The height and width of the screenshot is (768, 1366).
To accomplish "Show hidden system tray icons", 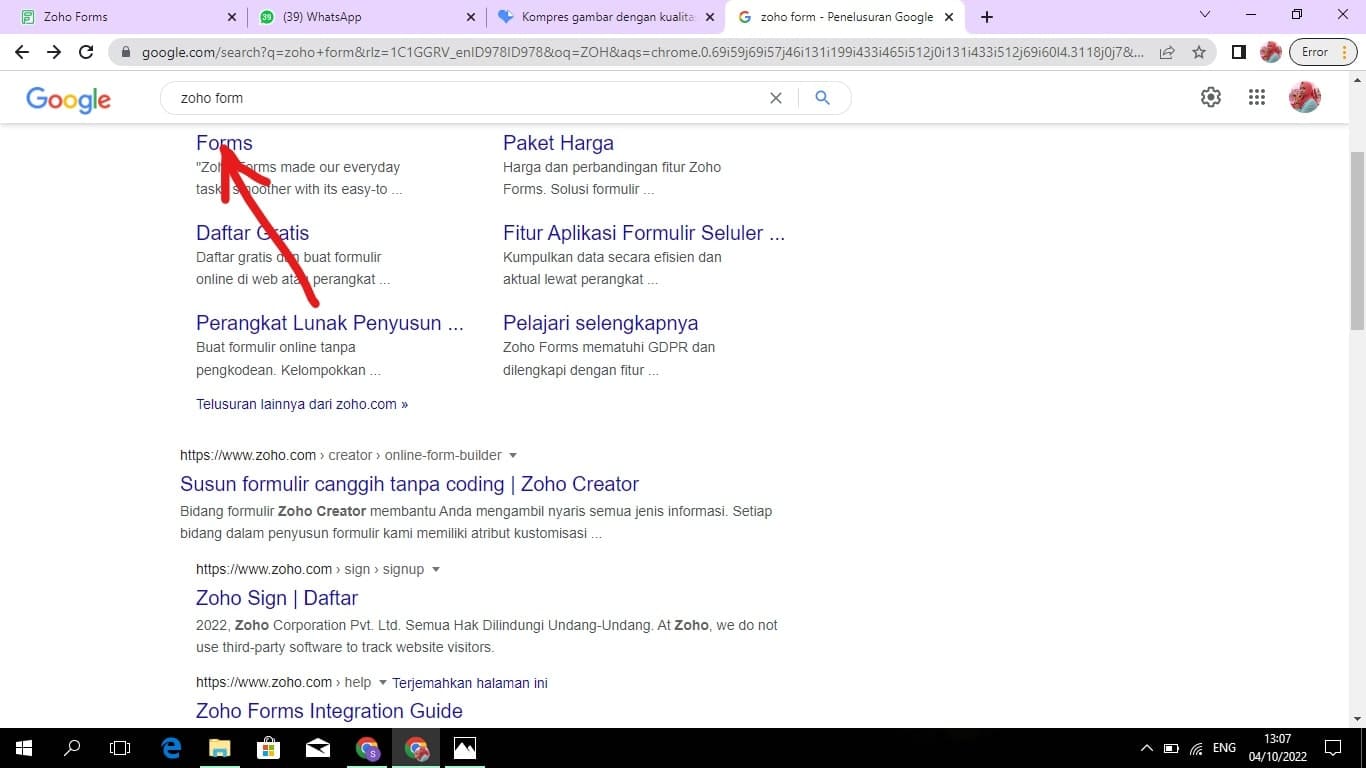I will point(1147,748).
